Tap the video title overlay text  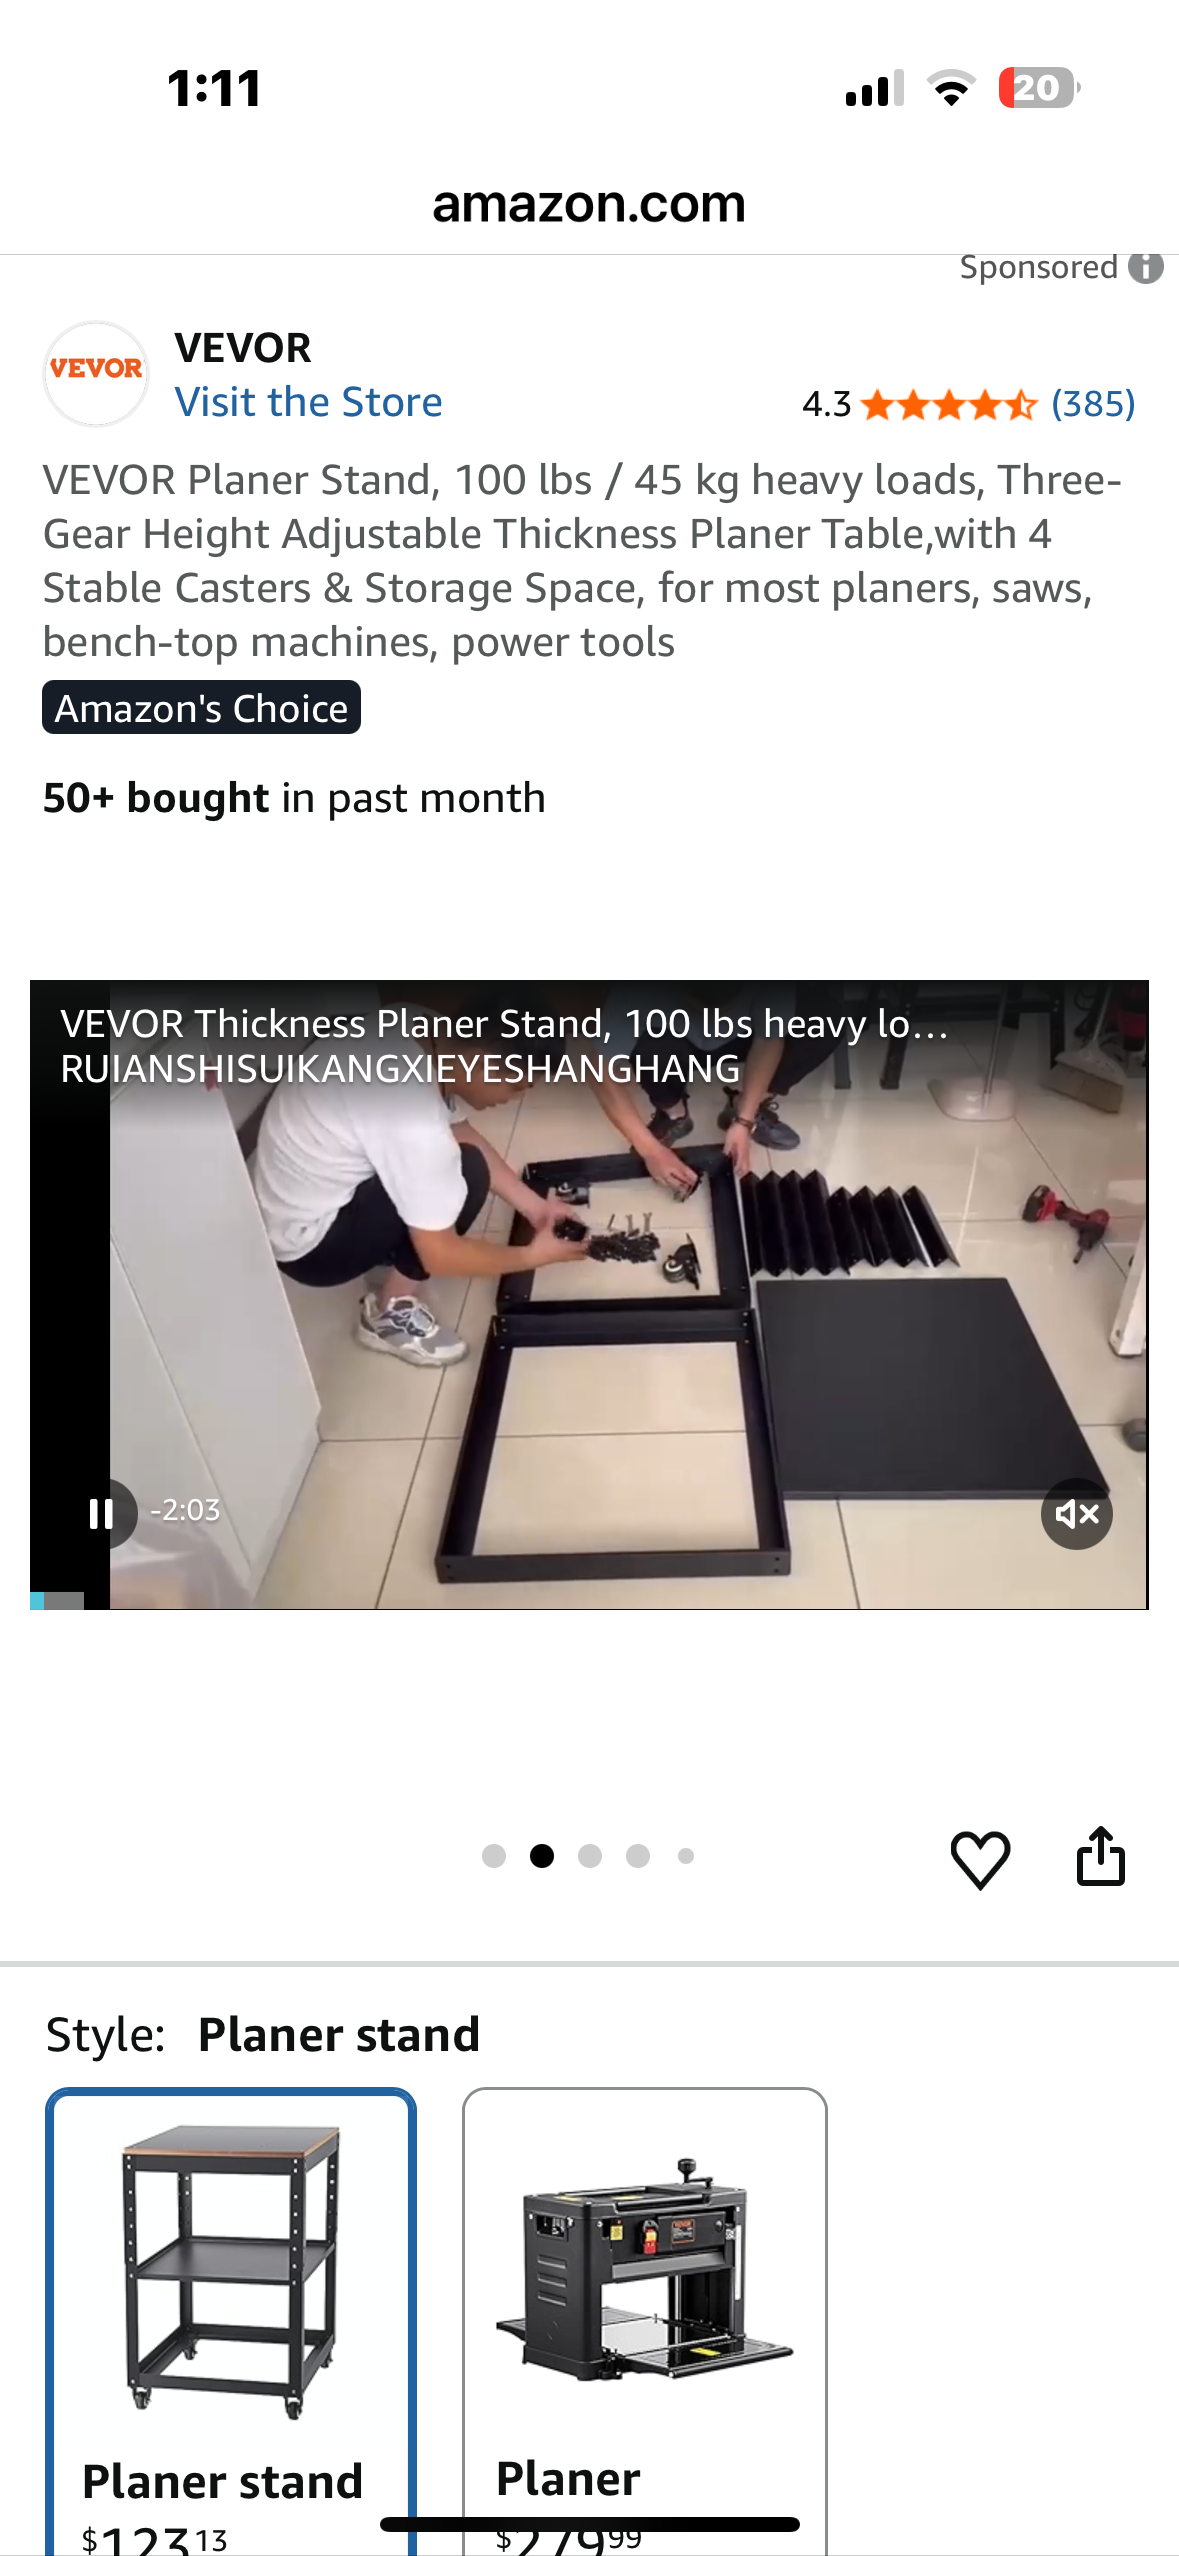coord(504,1046)
